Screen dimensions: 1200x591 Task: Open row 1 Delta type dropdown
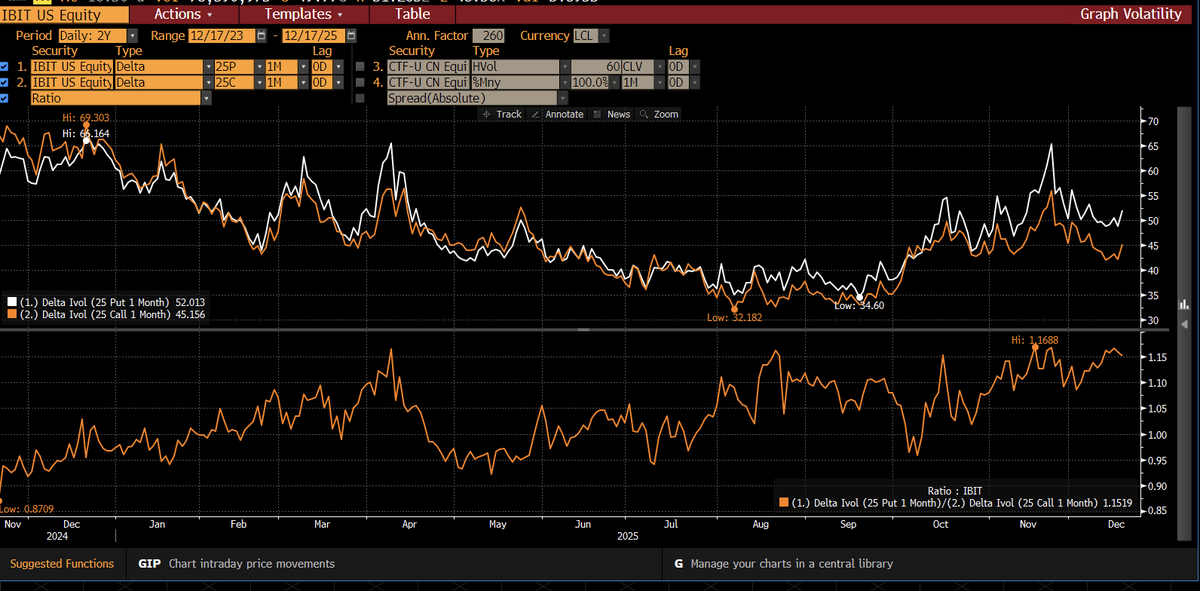(208, 67)
